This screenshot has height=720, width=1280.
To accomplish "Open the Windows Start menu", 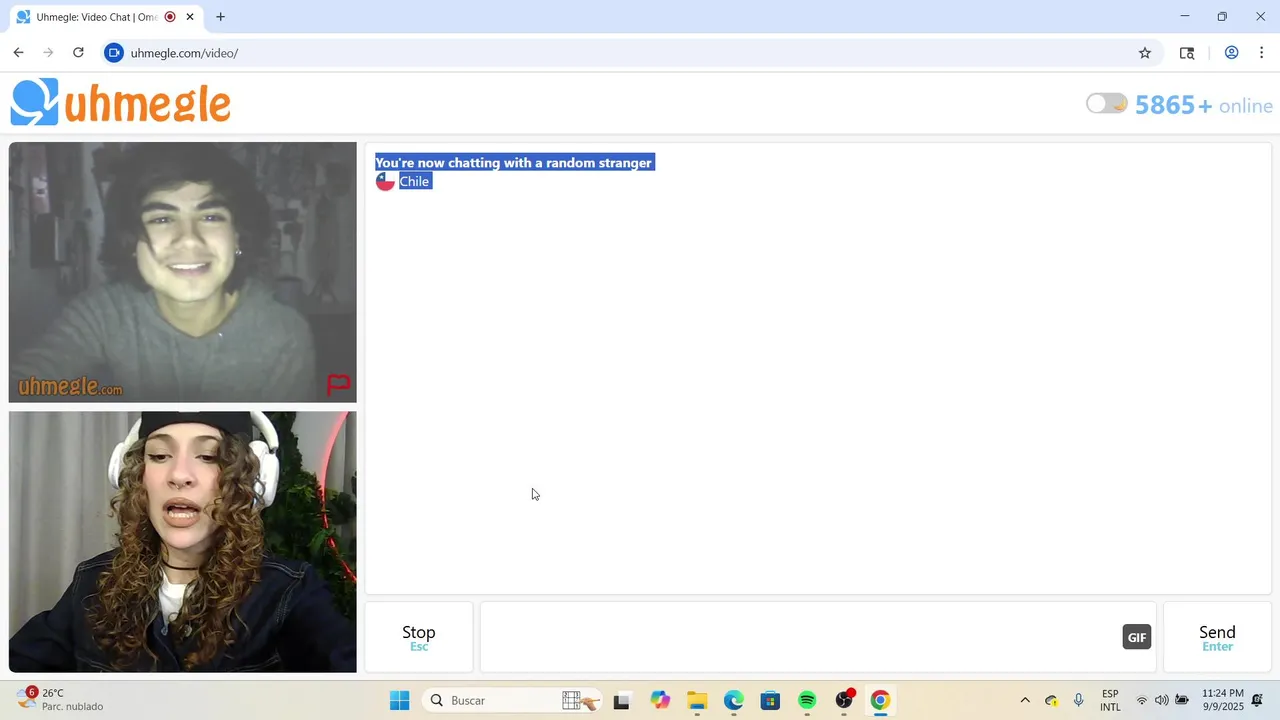I will (399, 700).
